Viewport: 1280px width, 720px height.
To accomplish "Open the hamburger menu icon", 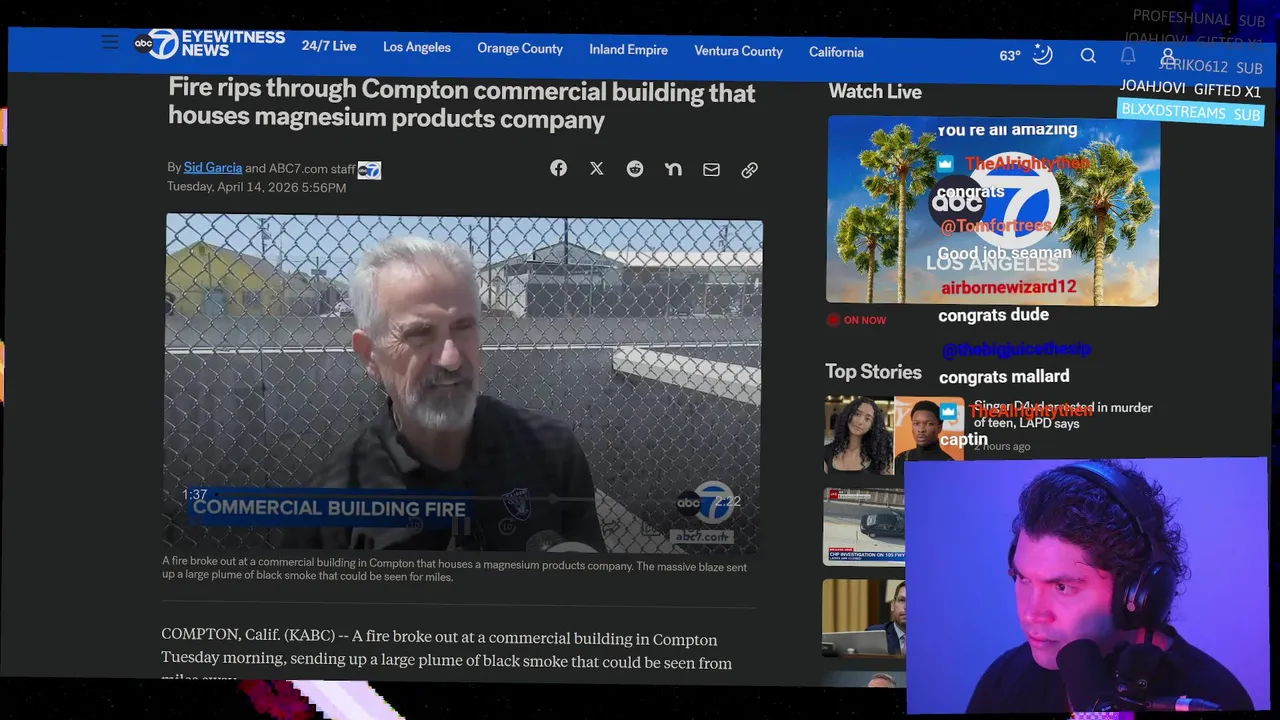I will pos(110,42).
